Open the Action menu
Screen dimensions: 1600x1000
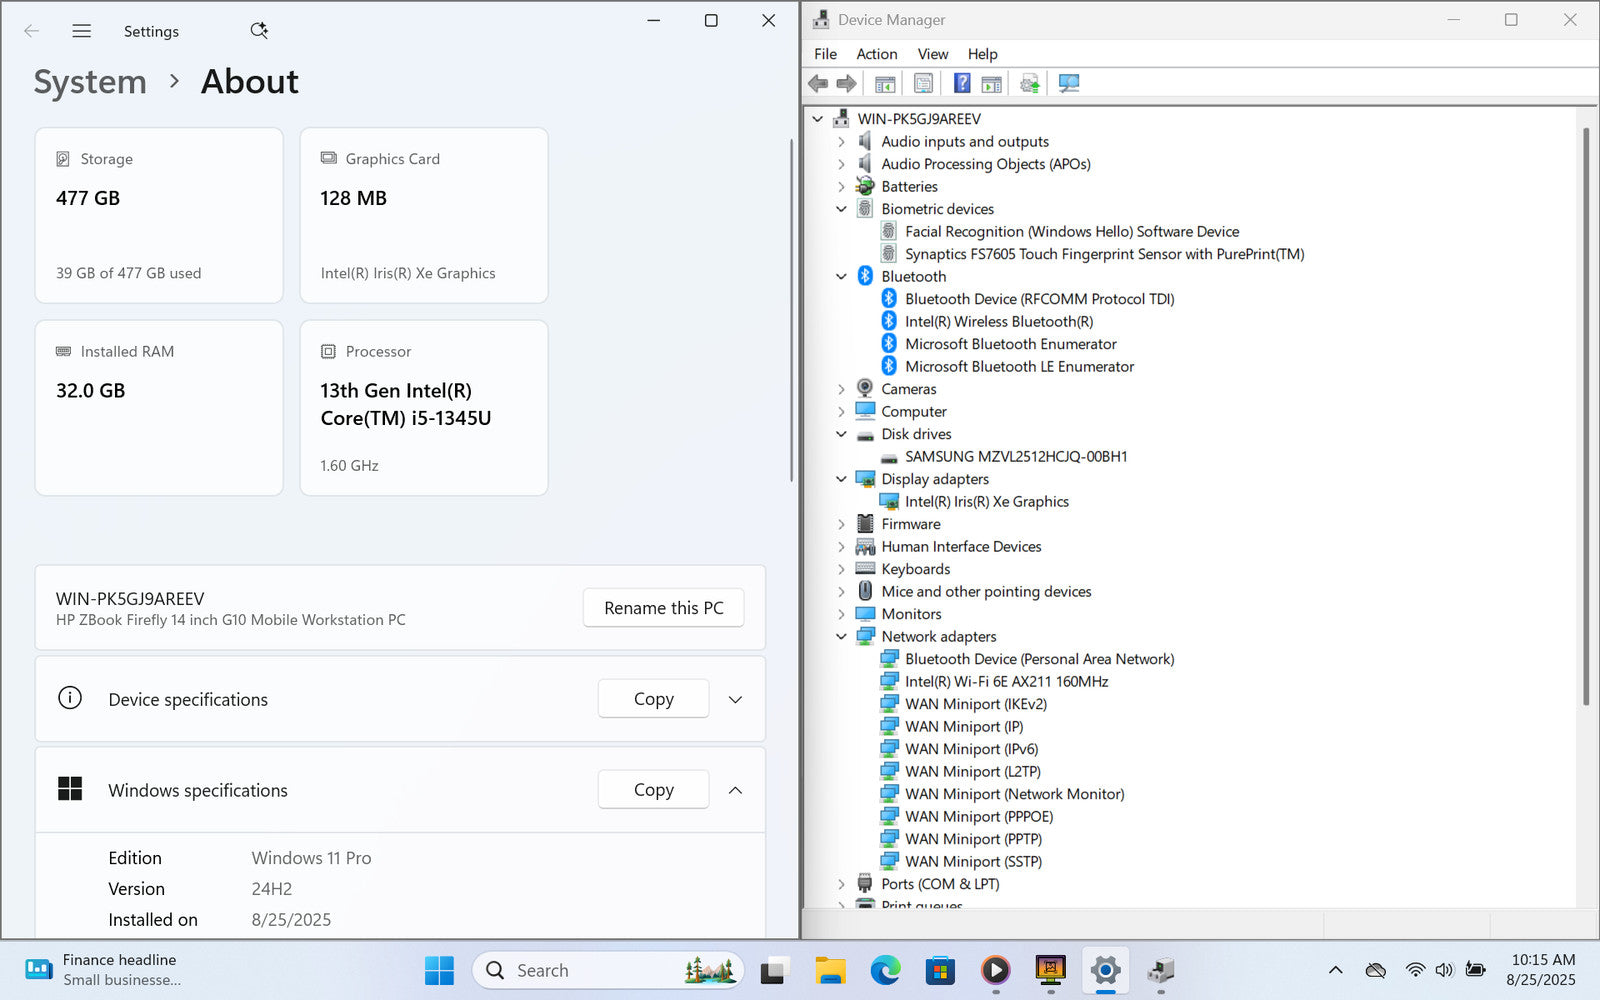pyautogui.click(x=876, y=54)
